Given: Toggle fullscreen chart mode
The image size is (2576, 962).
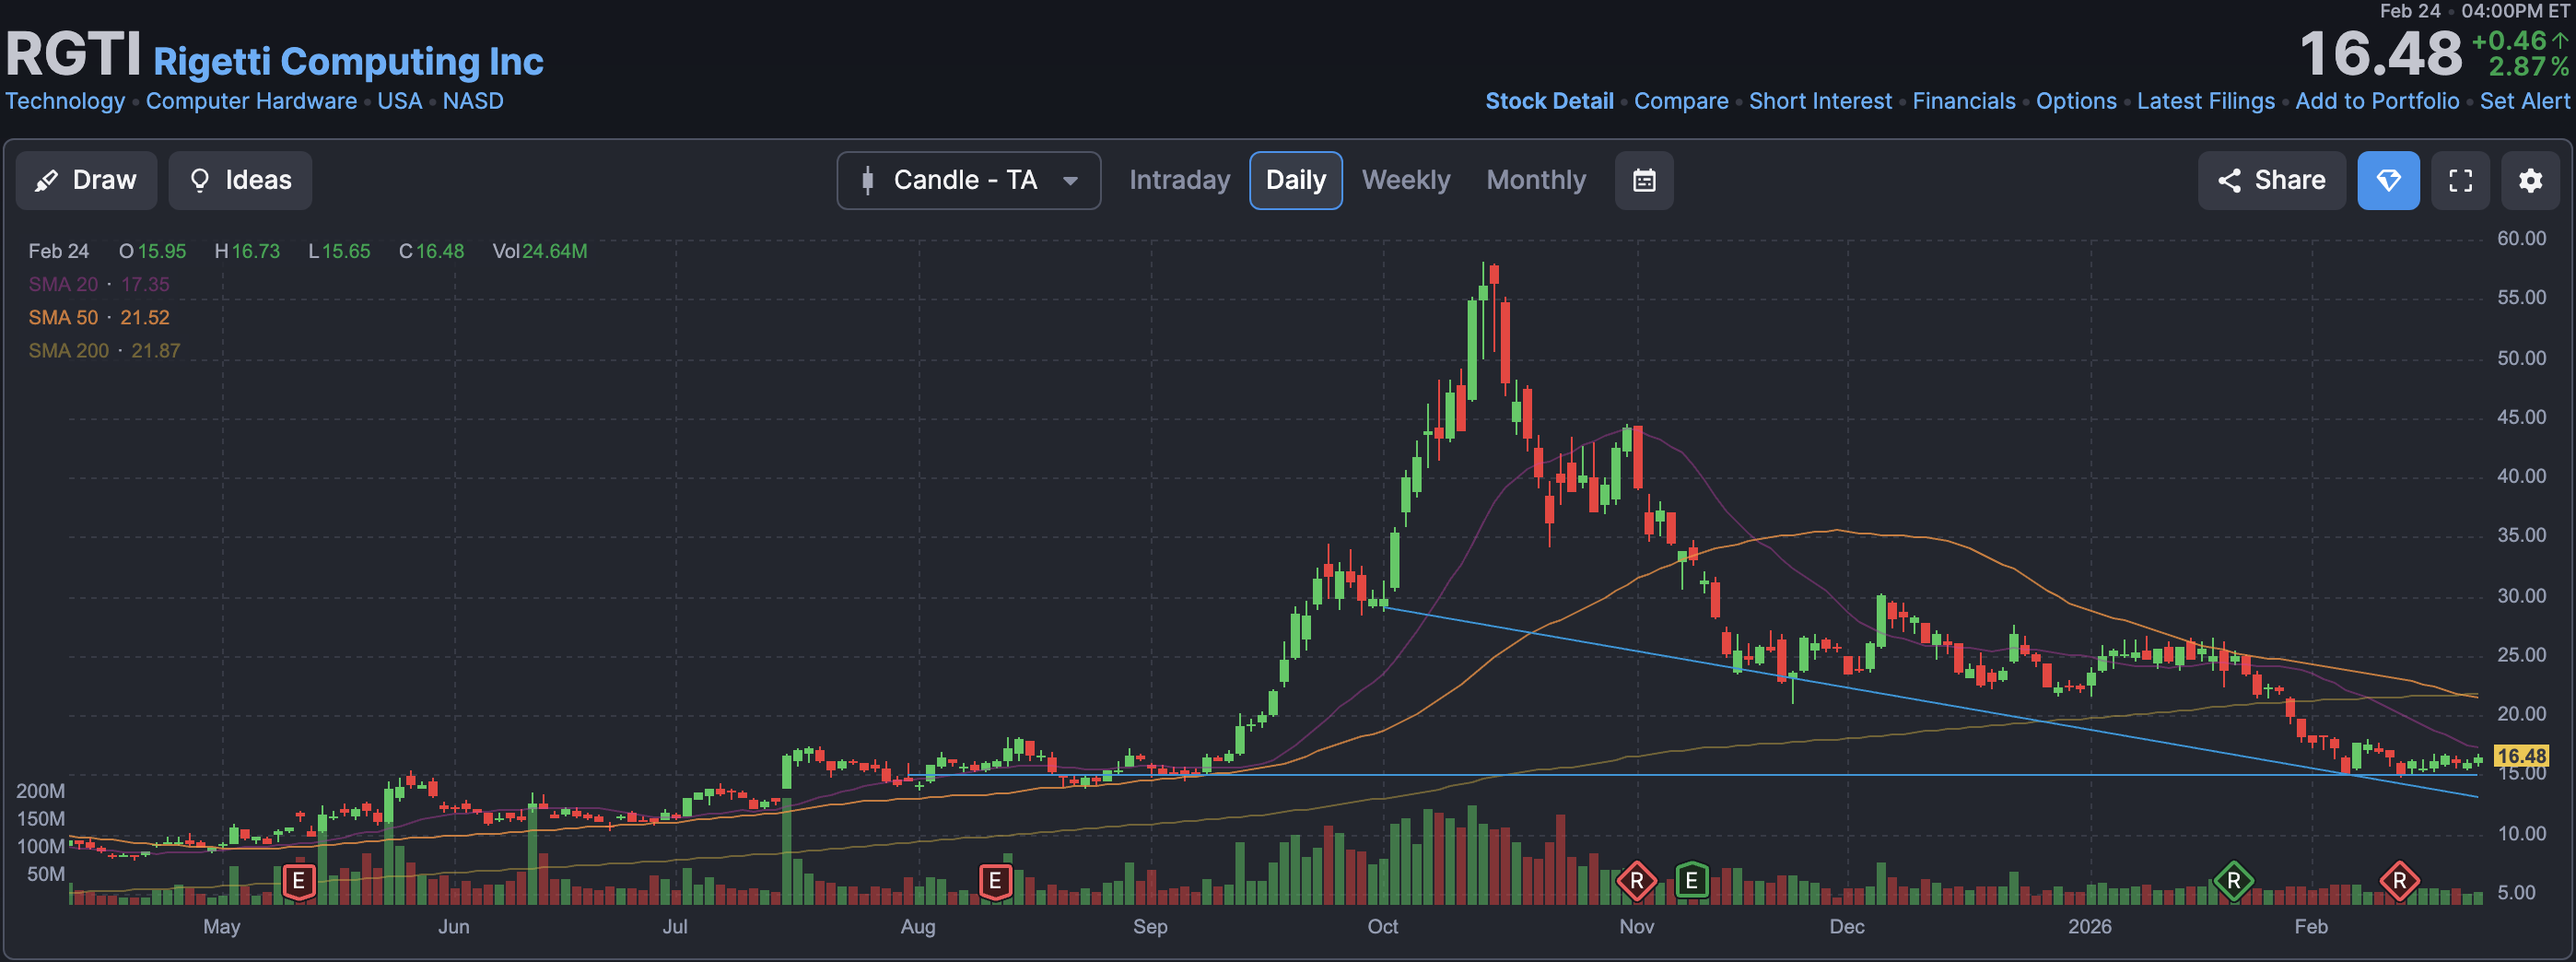Looking at the screenshot, I should (2460, 180).
